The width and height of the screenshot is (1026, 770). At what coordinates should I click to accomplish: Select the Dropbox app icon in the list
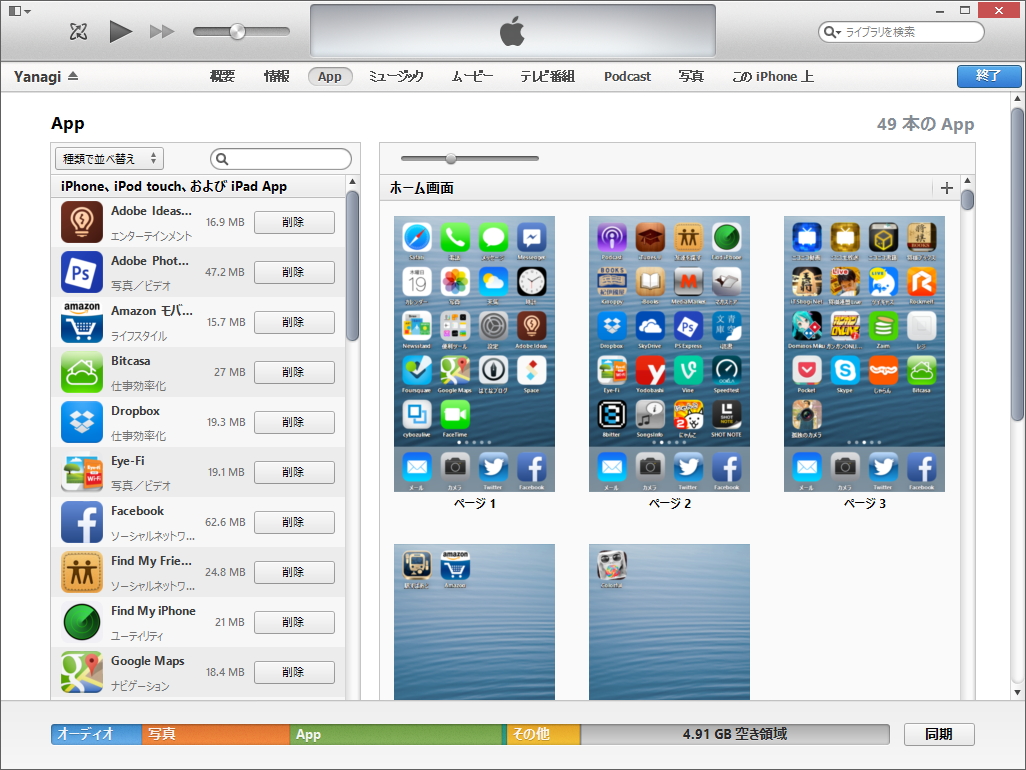[x=81, y=422]
